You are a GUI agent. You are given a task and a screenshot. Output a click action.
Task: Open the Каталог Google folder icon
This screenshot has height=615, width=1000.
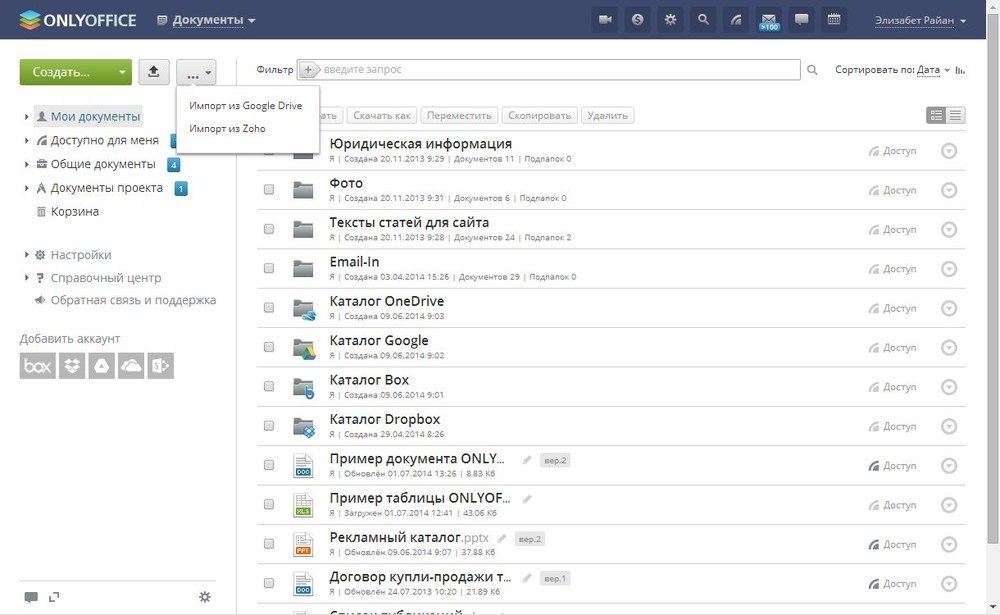pos(304,348)
